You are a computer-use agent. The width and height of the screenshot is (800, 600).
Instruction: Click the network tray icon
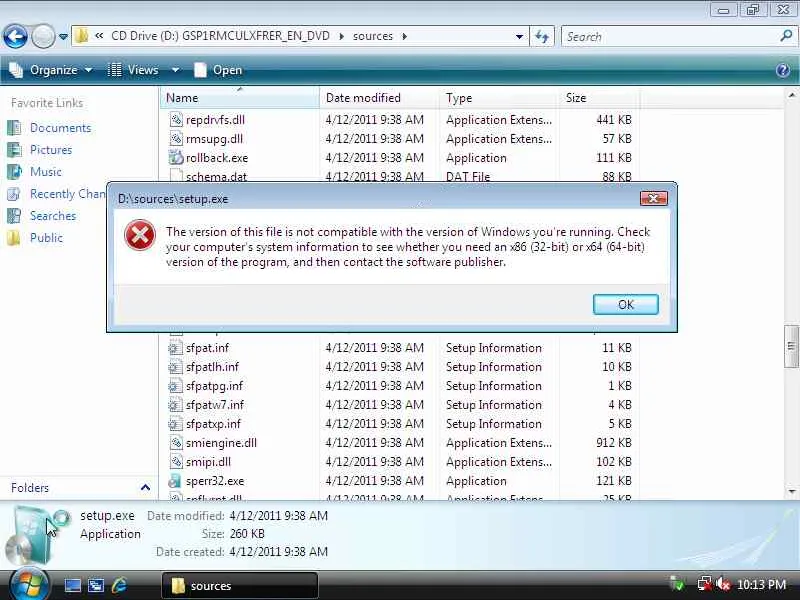pos(705,584)
